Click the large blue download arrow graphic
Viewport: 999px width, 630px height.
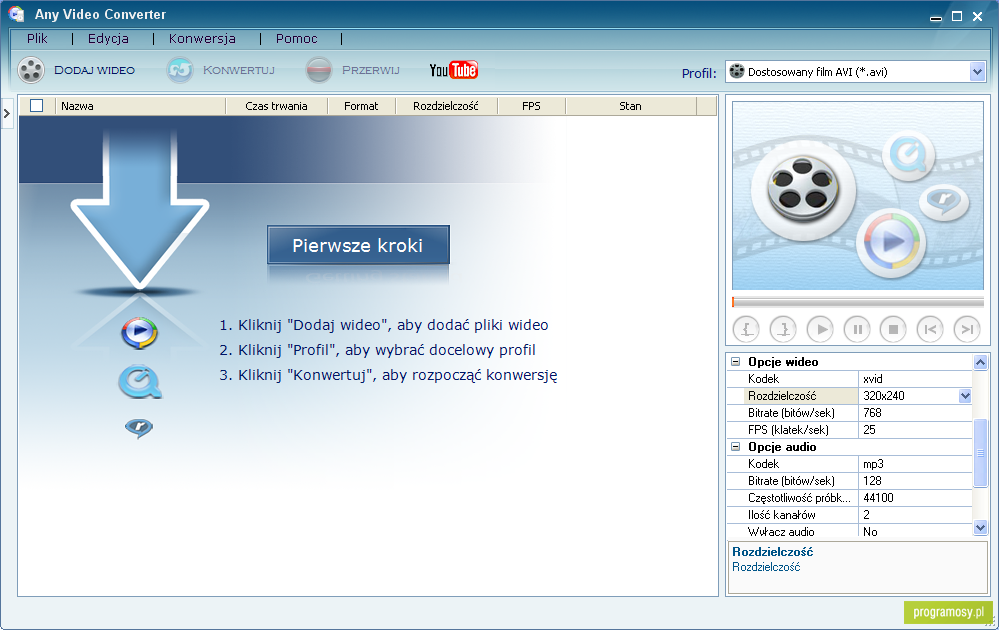pyautogui.click(x=140, y=209)
